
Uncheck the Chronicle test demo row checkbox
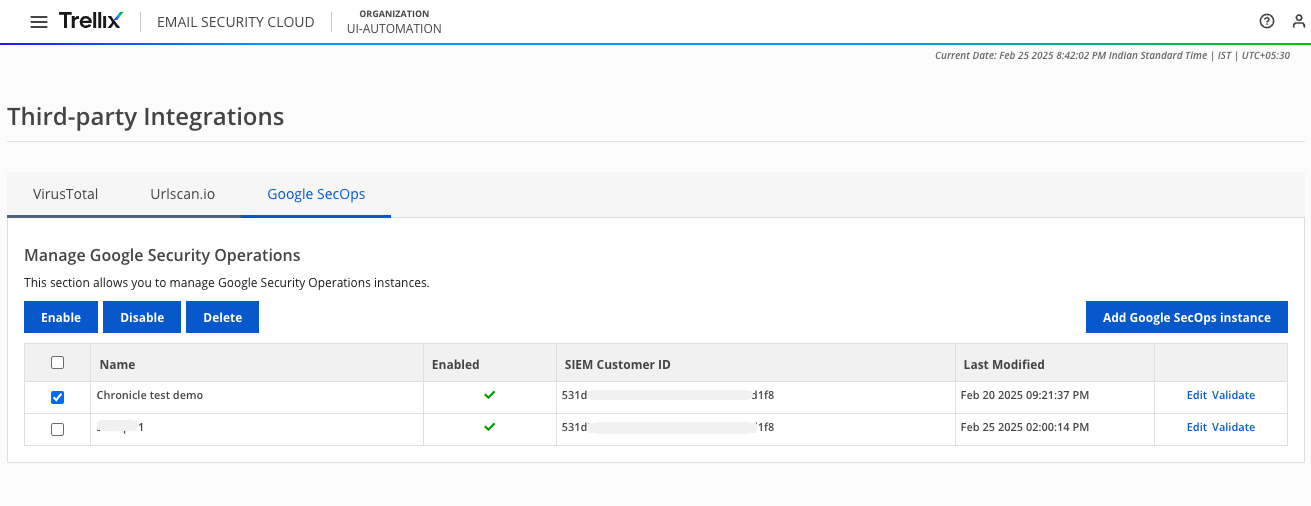tap(57, 397)
